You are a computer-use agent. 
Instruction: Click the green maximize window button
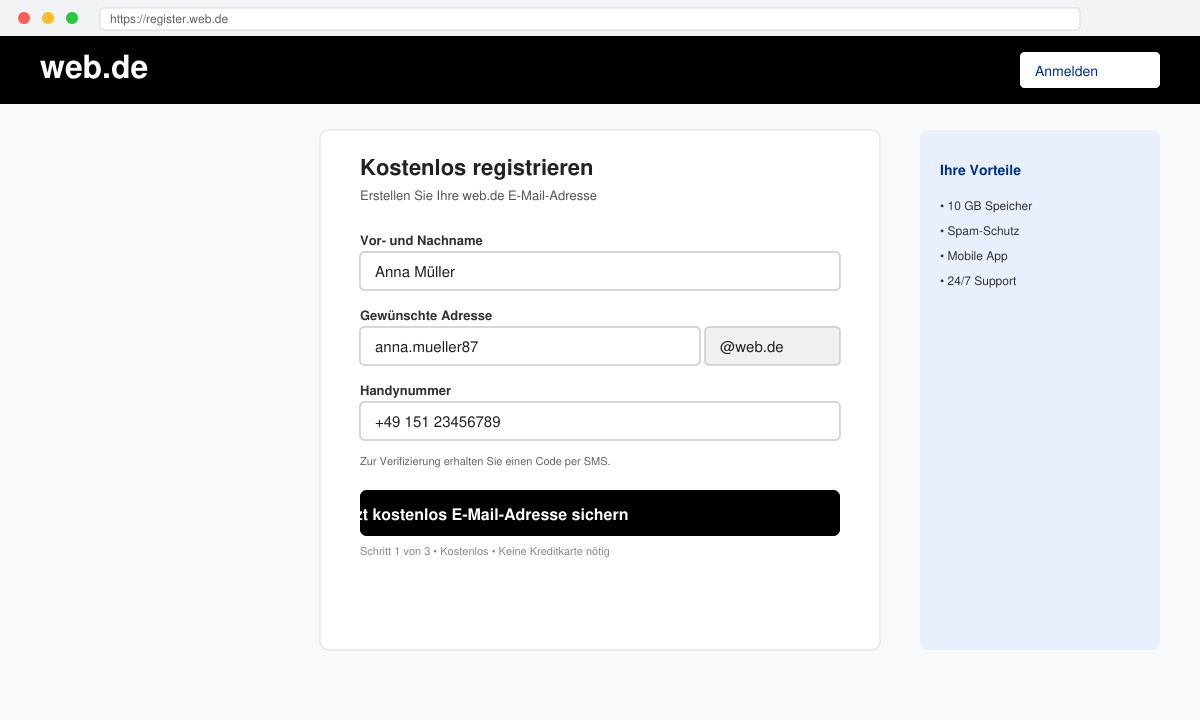coord(72,18)
